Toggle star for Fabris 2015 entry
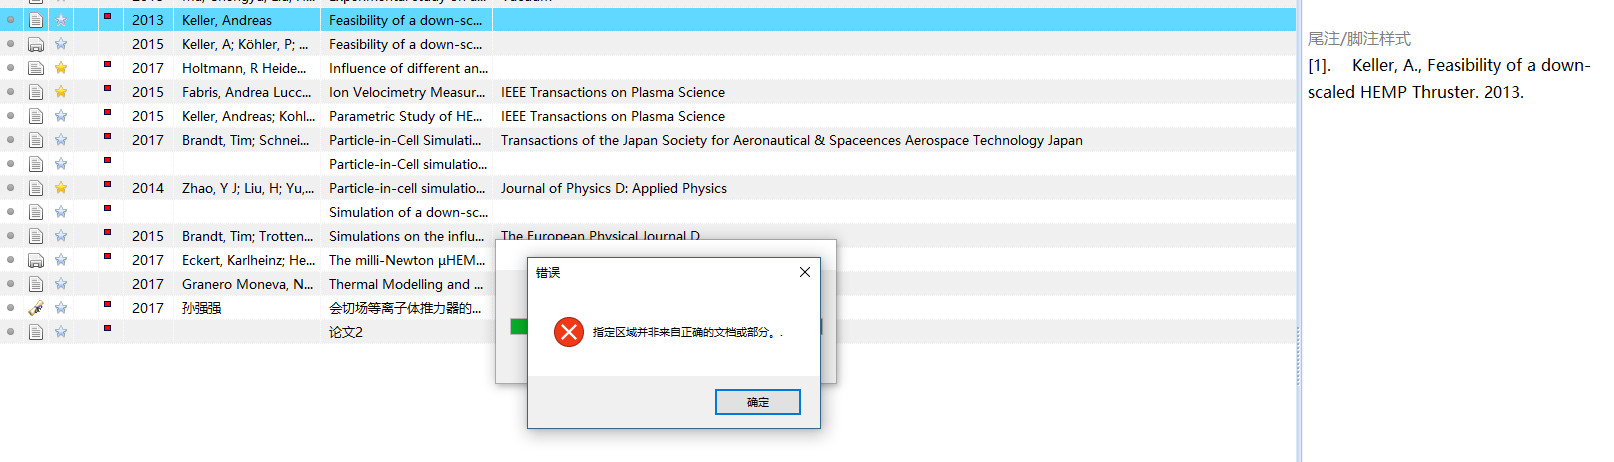Screen dimensions: 1614x462 pyautogui.click(x=61, y=92)
